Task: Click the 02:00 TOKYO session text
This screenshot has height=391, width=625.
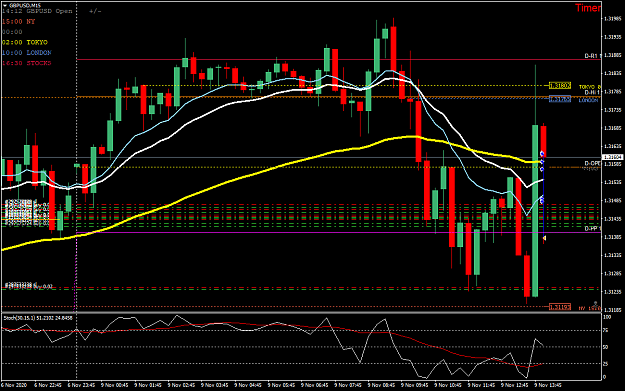Action: pyautogui.click(x=25, y=42)
